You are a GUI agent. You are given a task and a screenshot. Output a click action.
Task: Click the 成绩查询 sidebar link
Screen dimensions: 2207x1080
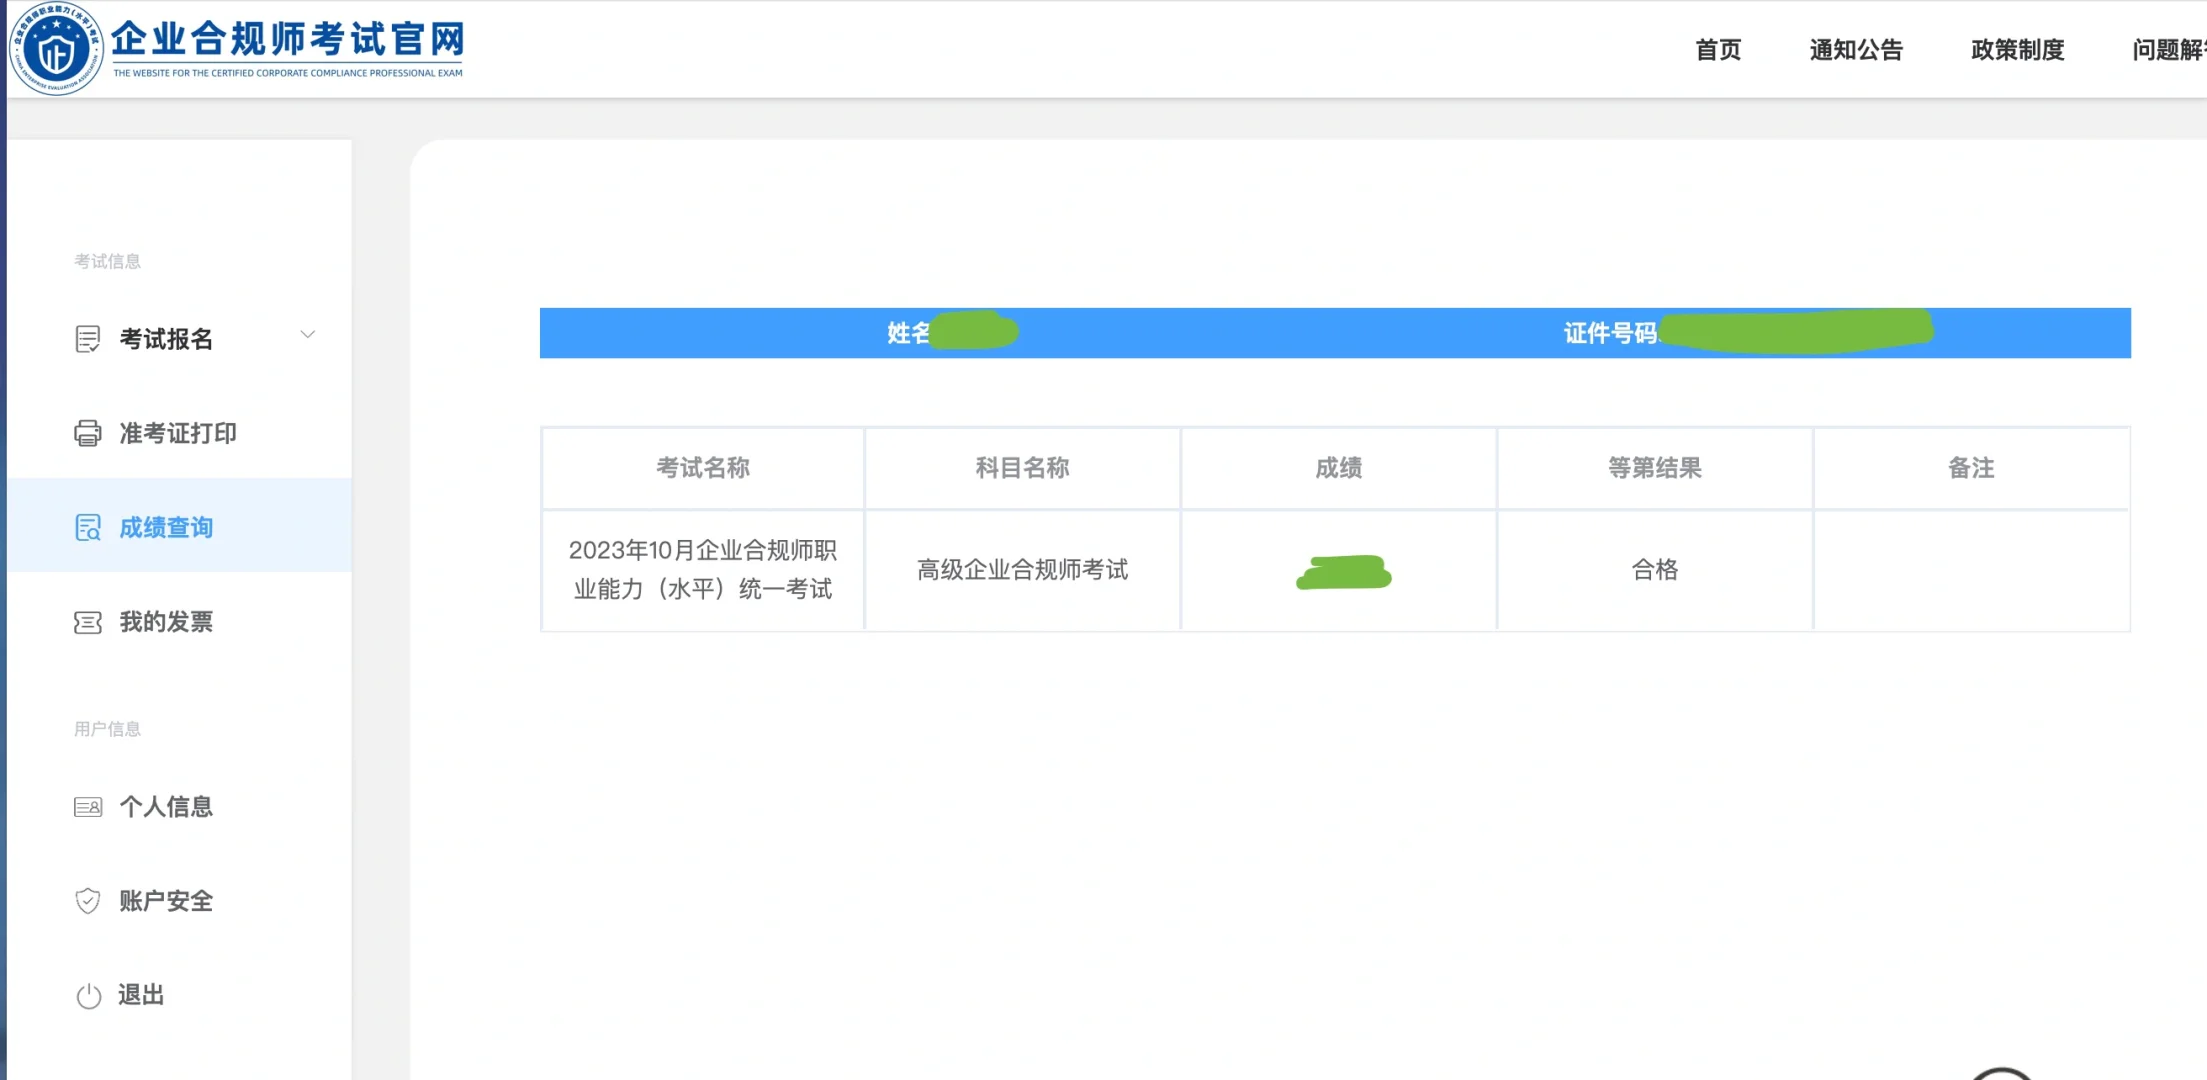point(165,527)
